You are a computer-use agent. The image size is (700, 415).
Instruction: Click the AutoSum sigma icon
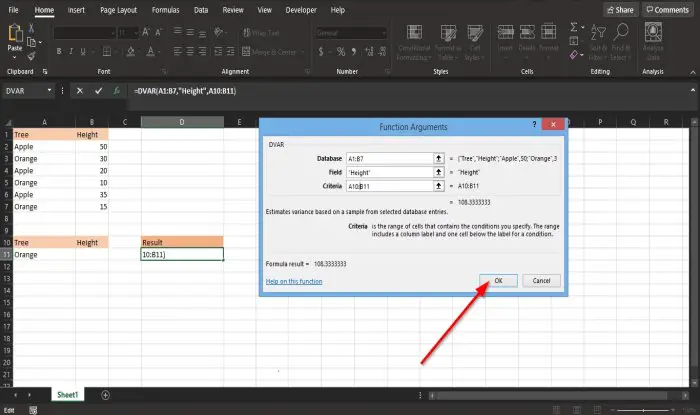[x=574, y=27]
